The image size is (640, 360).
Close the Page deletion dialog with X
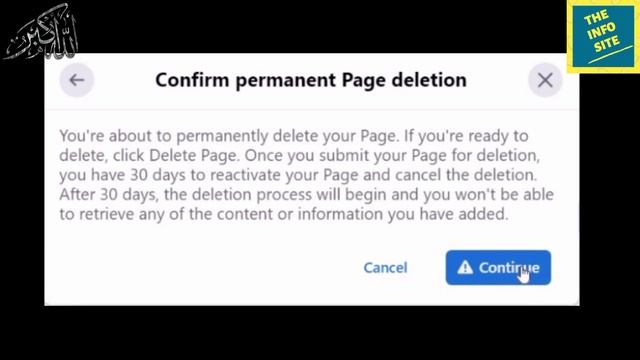545,80
